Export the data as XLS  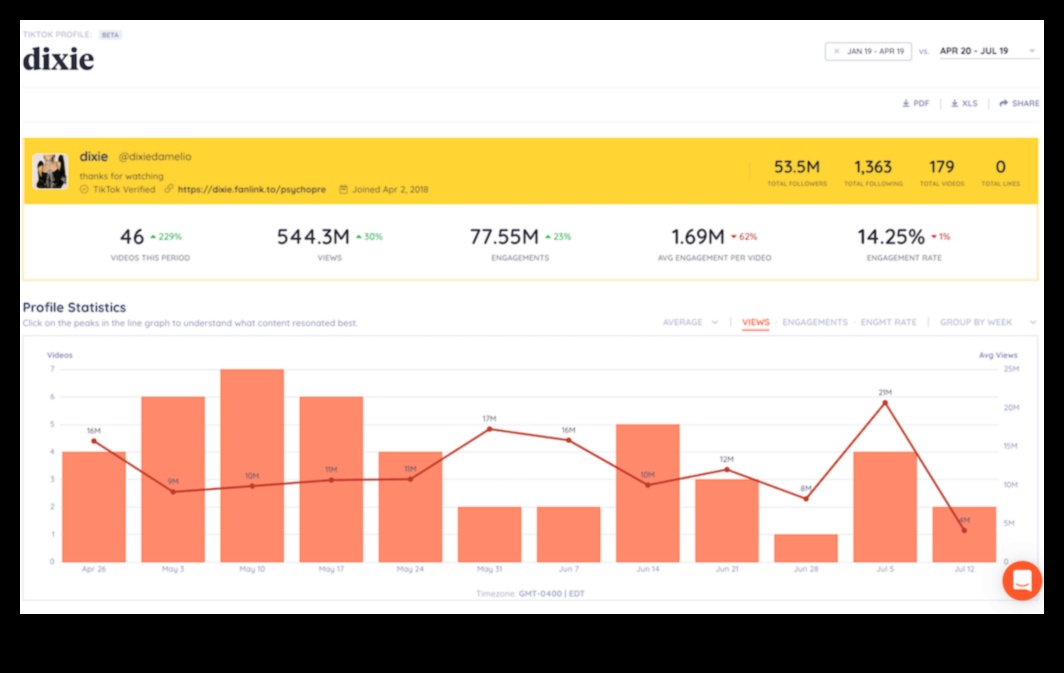tap(963, 103)
